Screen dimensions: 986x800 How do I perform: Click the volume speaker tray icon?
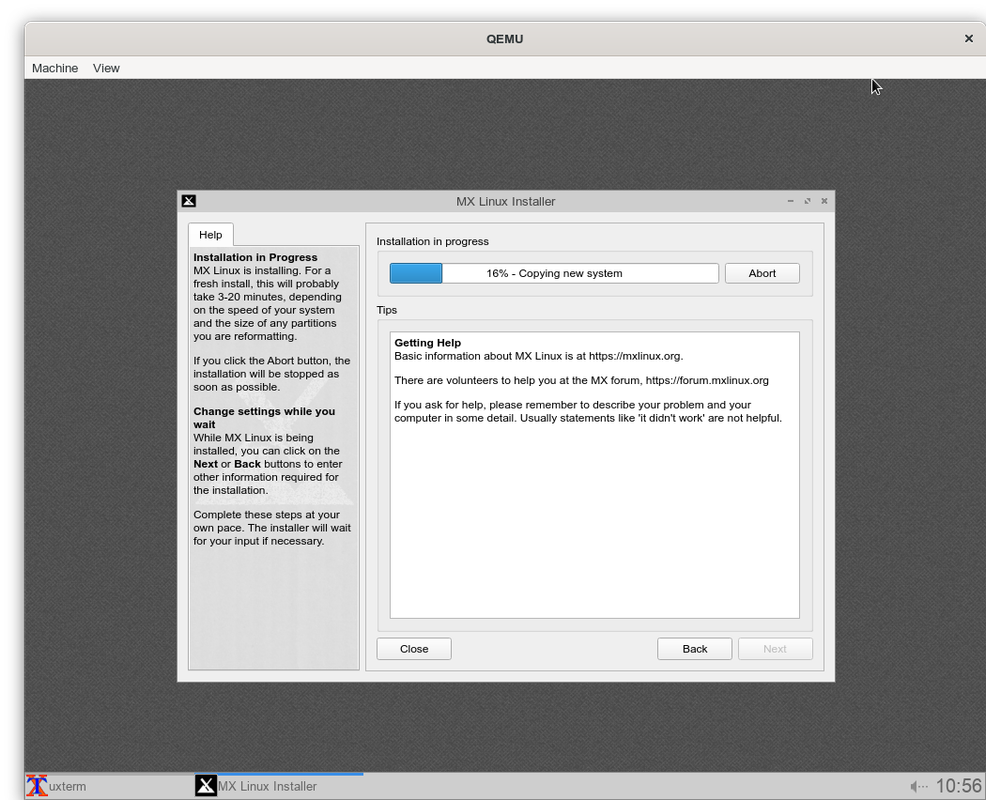[919, 786]
